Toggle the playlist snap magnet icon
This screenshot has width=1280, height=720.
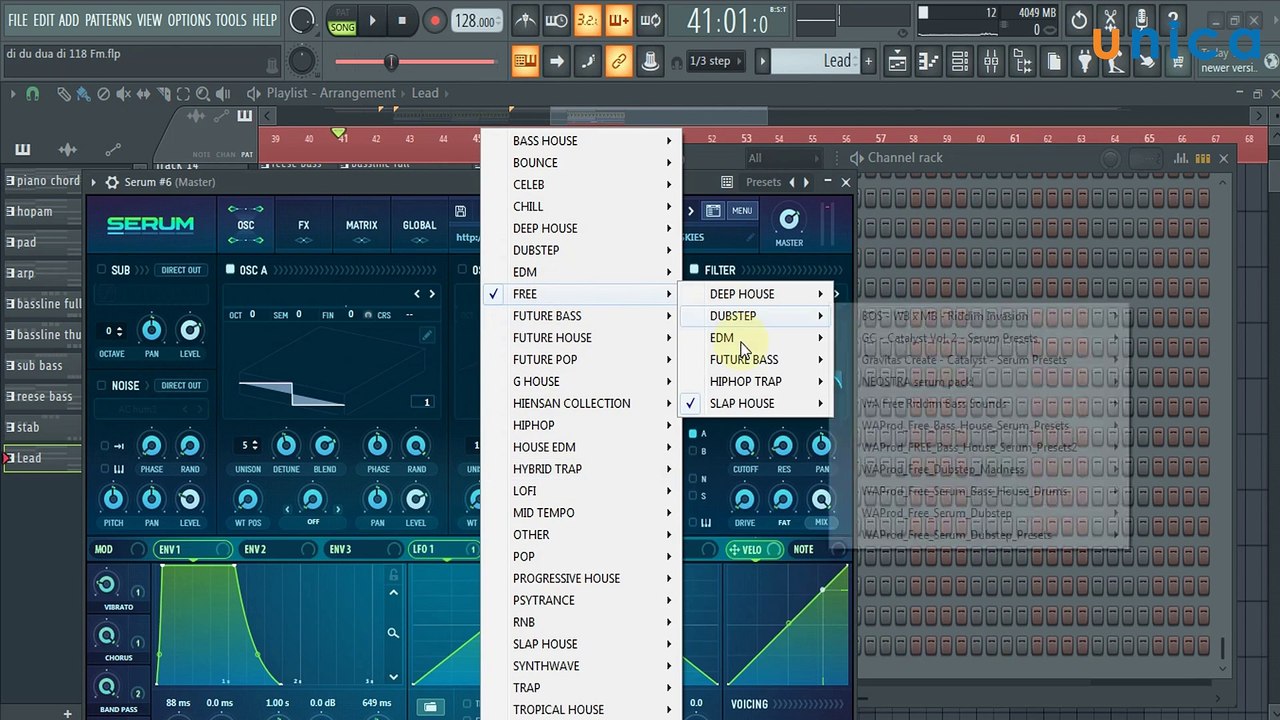point(33,94)
